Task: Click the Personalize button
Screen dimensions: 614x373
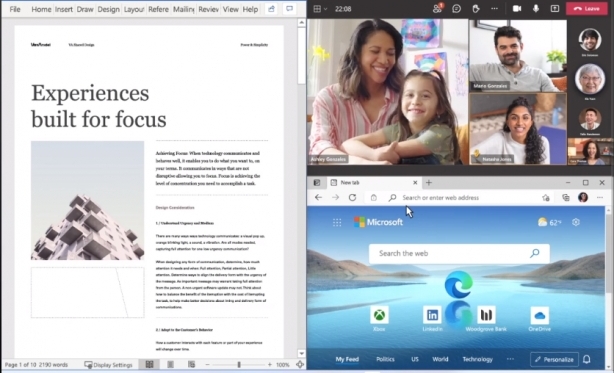Action: pos(554,359)
